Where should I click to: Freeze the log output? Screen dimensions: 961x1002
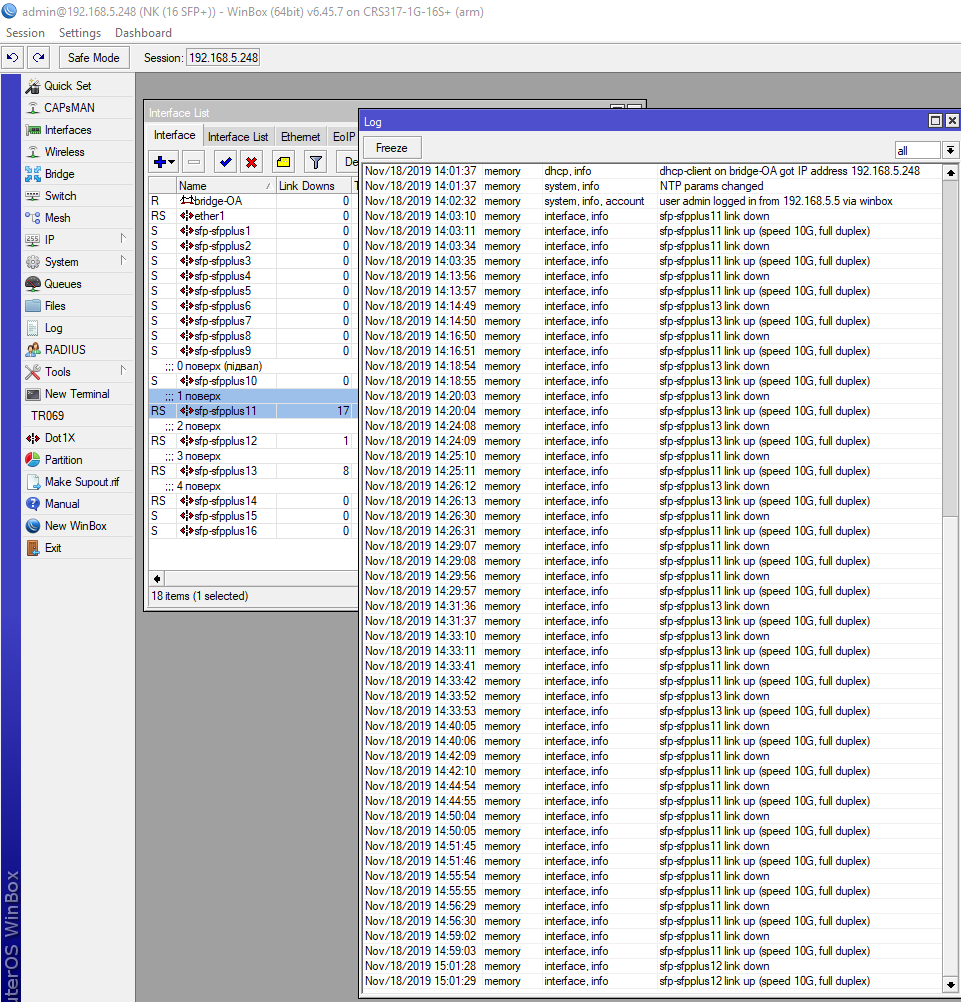[392, 148]
